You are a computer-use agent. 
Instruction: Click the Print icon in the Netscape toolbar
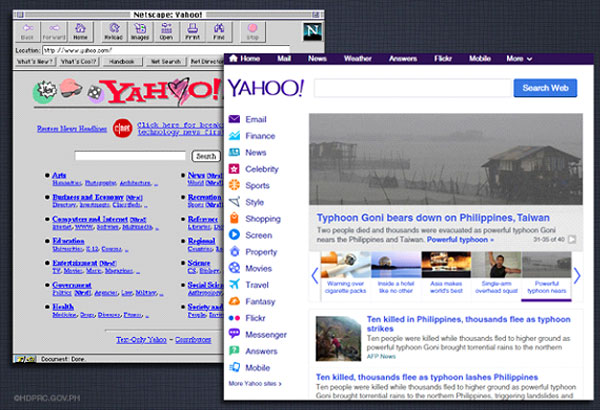192,32
